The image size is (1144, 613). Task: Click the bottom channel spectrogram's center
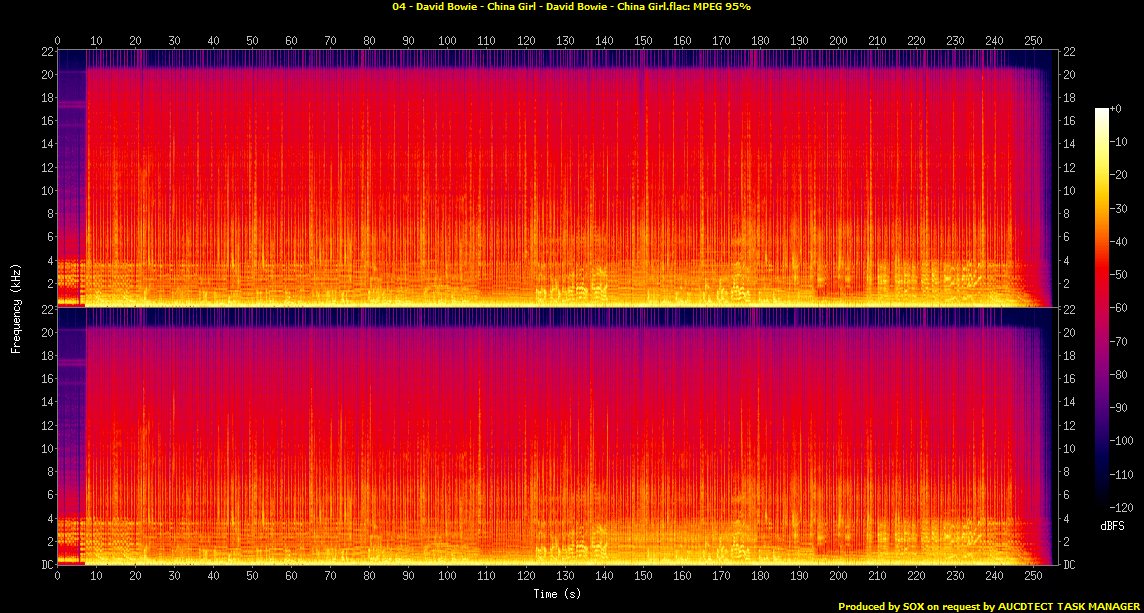coord(556,436)
